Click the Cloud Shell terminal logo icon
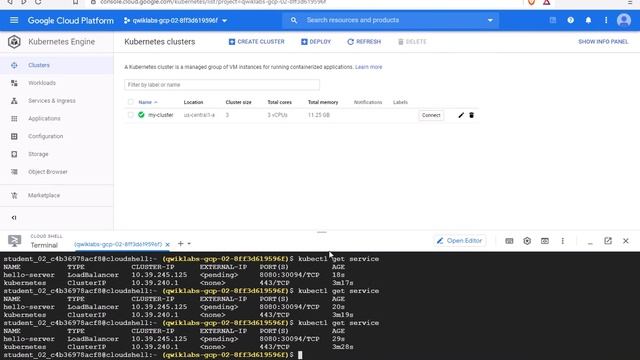 coord(14,241)
